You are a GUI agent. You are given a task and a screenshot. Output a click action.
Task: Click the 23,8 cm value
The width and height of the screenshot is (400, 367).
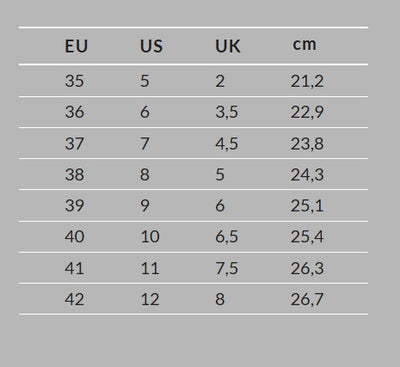pyautogui.click(x=307, y=144)
